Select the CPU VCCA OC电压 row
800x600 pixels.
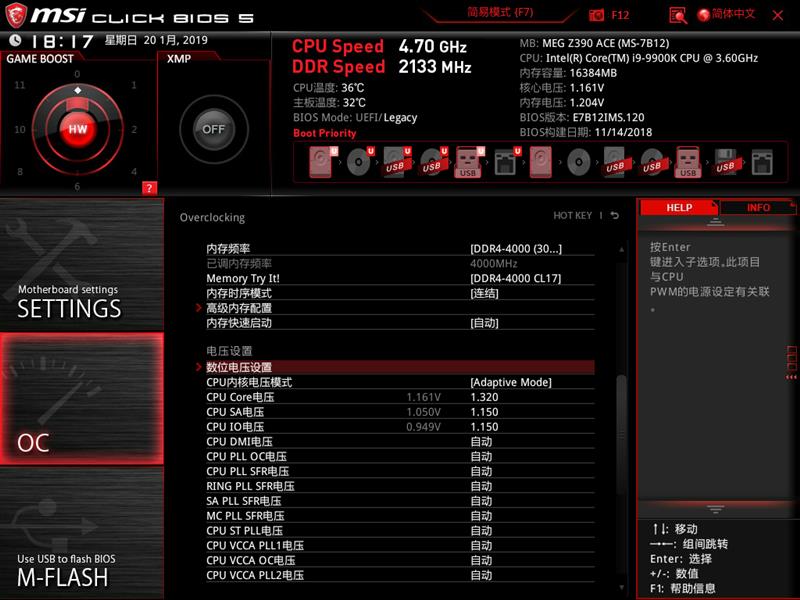400,560
